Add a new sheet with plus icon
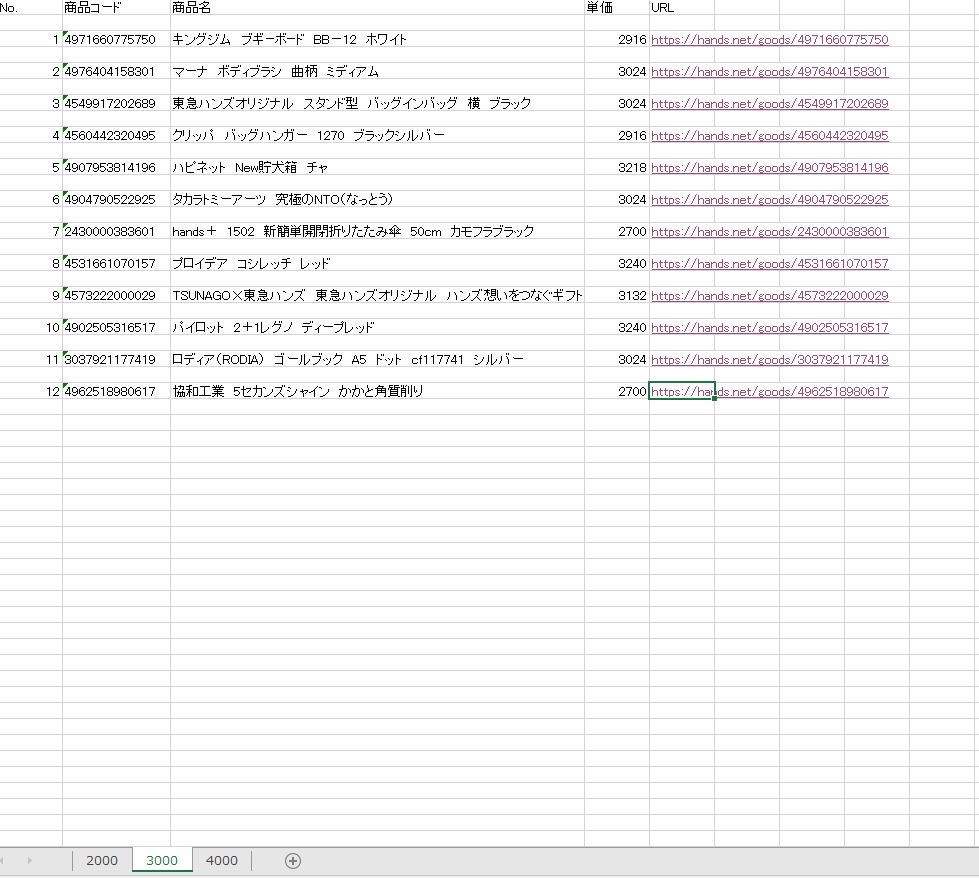 click(x=293, y=861)
